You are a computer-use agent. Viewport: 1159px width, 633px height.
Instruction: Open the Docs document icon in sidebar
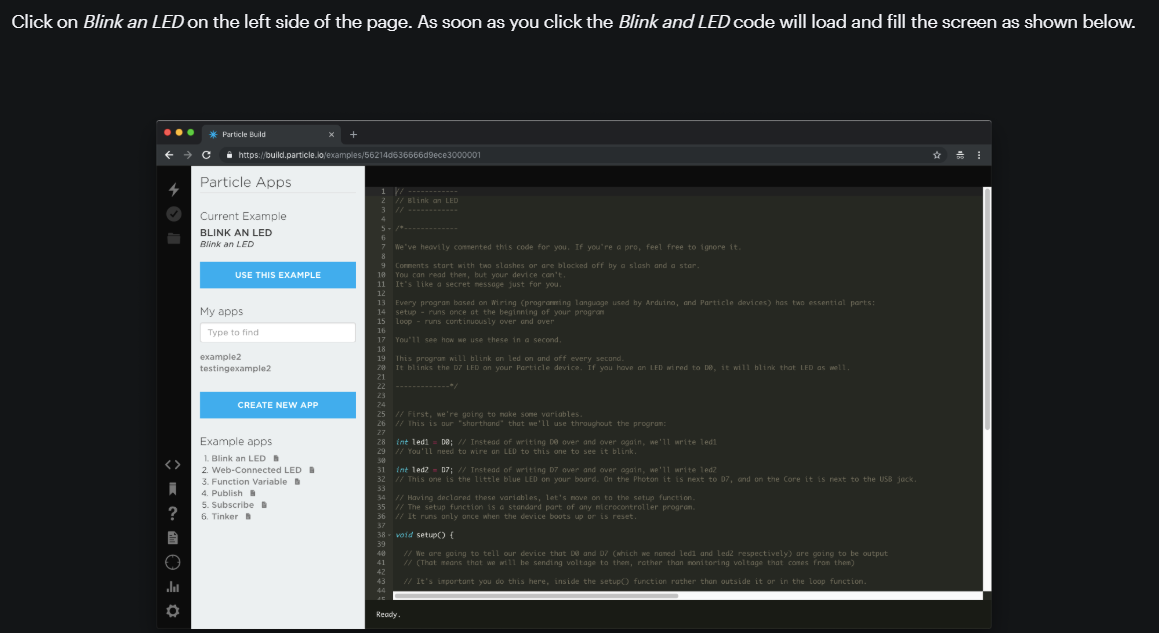coord(173,538)
